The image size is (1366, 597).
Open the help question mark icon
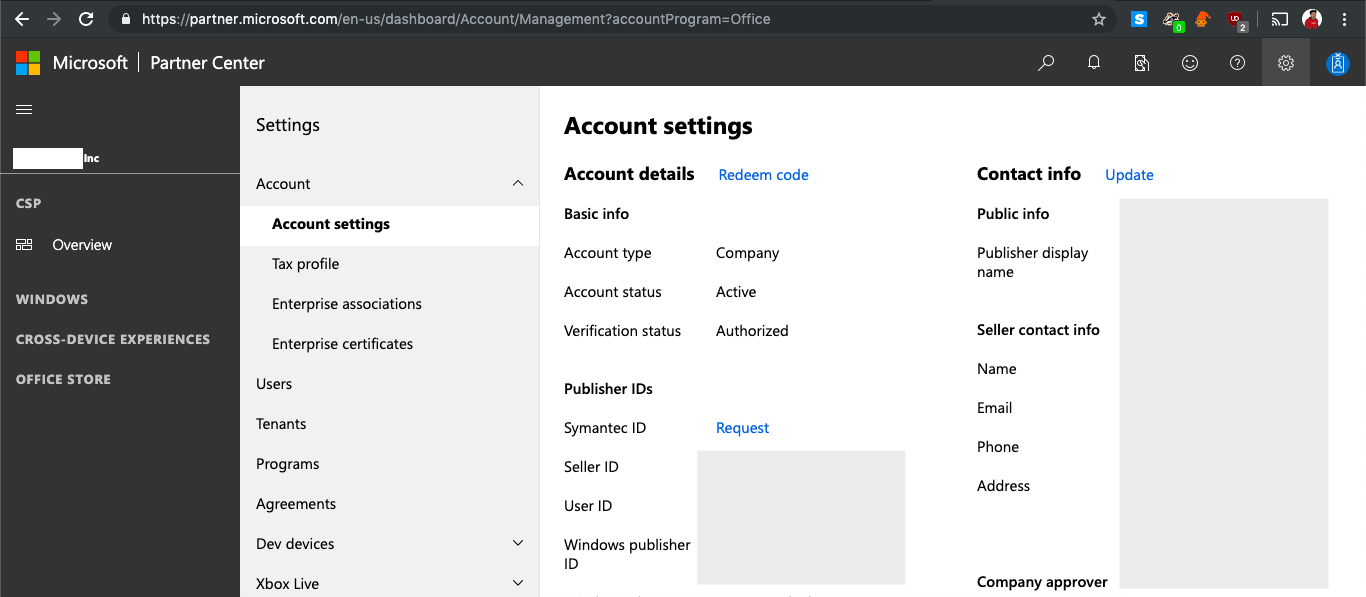point(1238,63)
